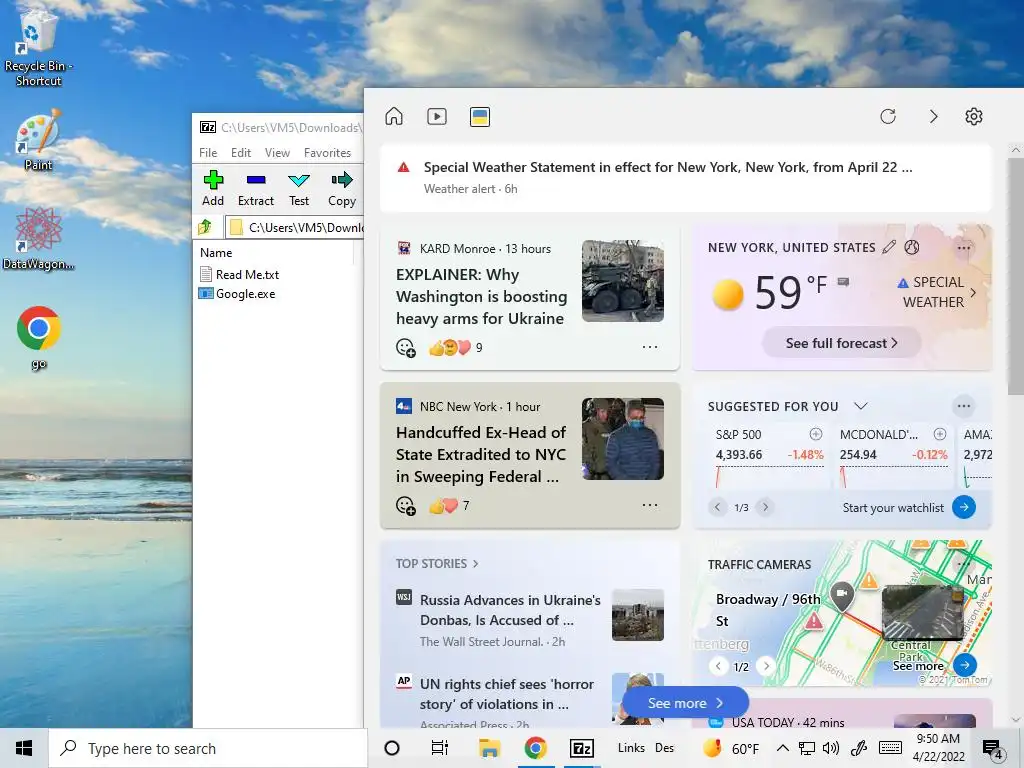Select Read Me.txt file
Viewport: 1024px width, 768px height.
pos(239,275)
